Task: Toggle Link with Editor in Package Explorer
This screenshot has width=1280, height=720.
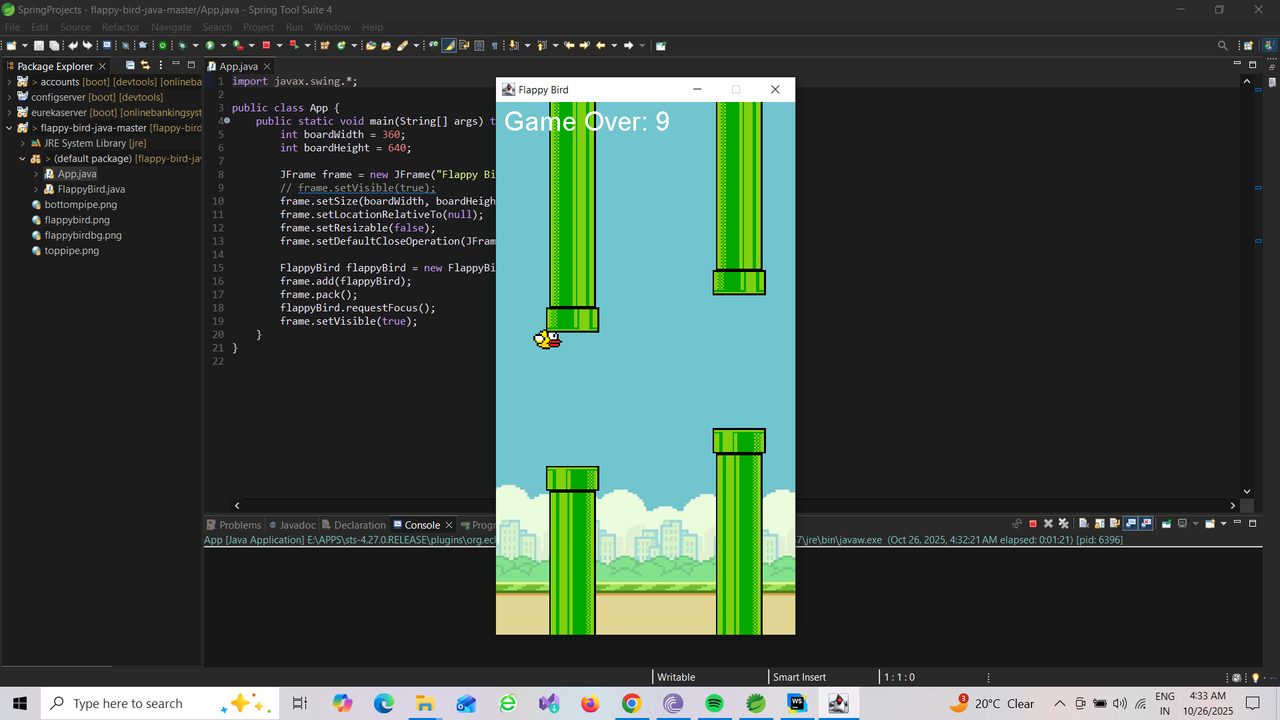Action: click(145, 66)
